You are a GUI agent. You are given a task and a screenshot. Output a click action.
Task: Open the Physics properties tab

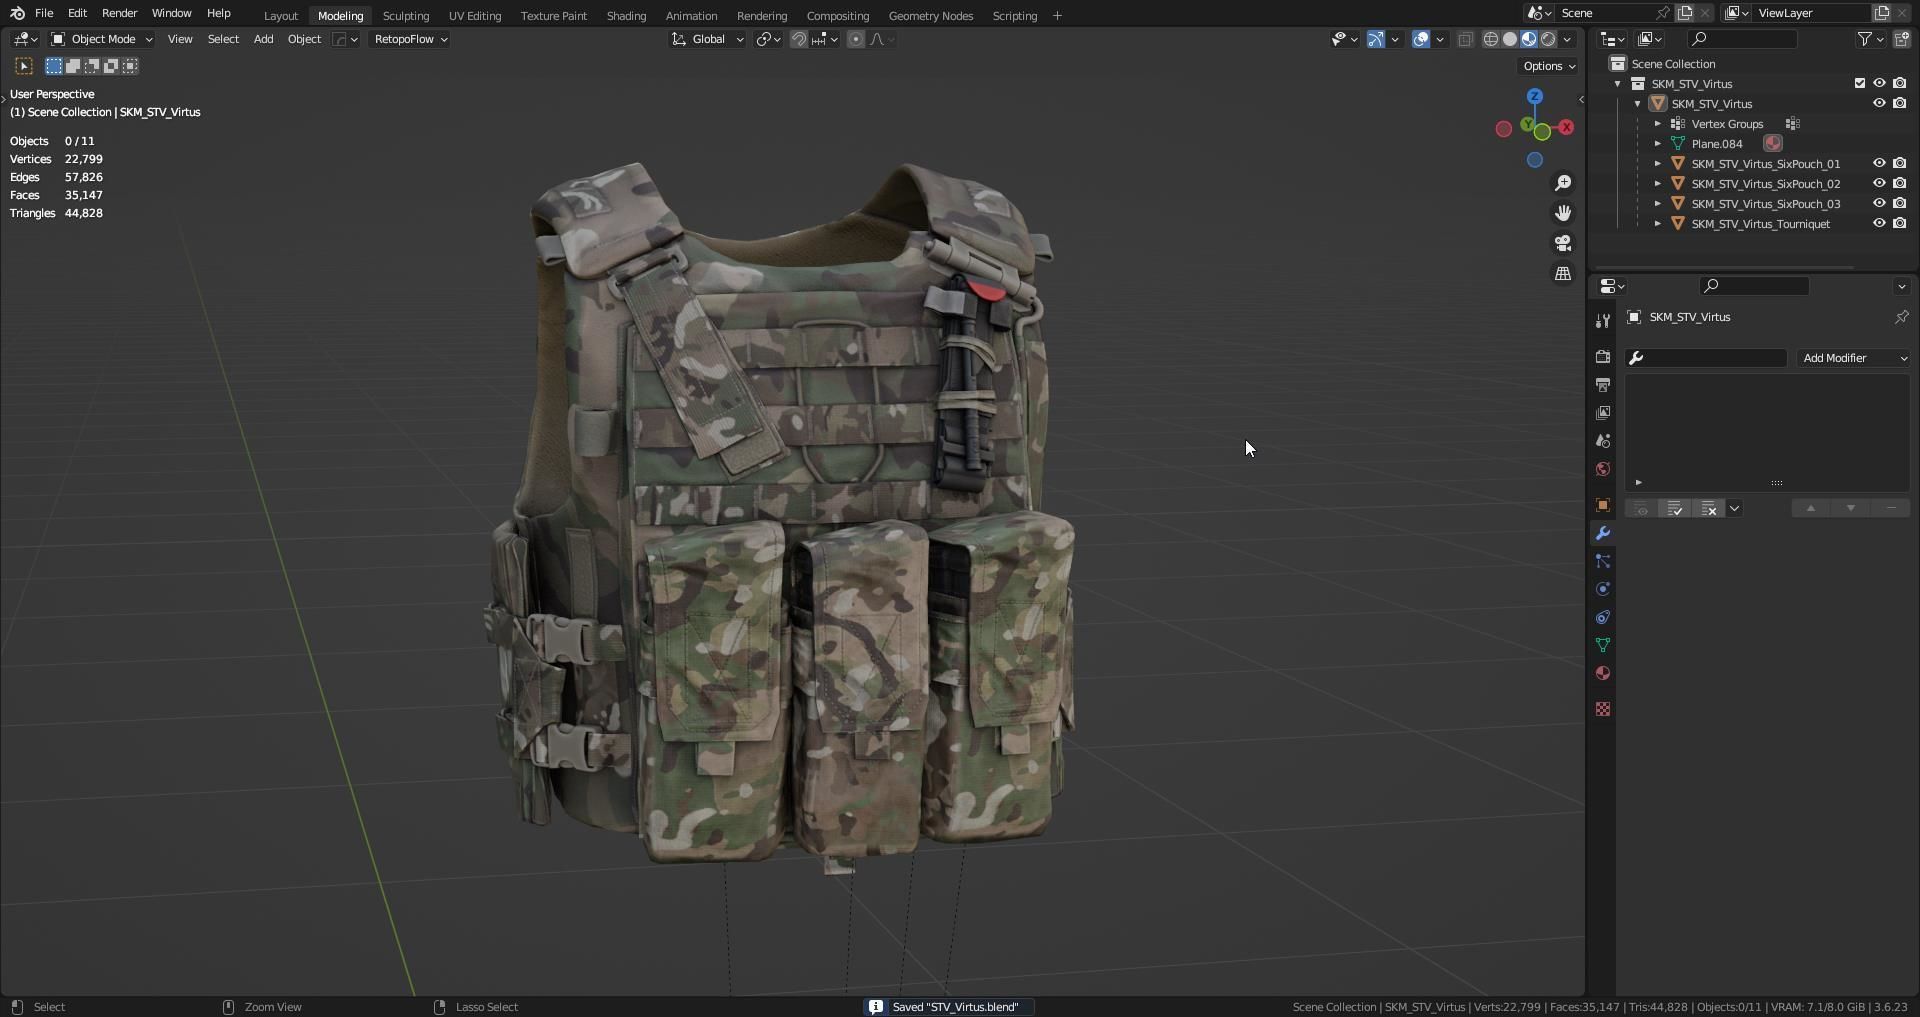pyautogui.click(x=1603, y=589)
